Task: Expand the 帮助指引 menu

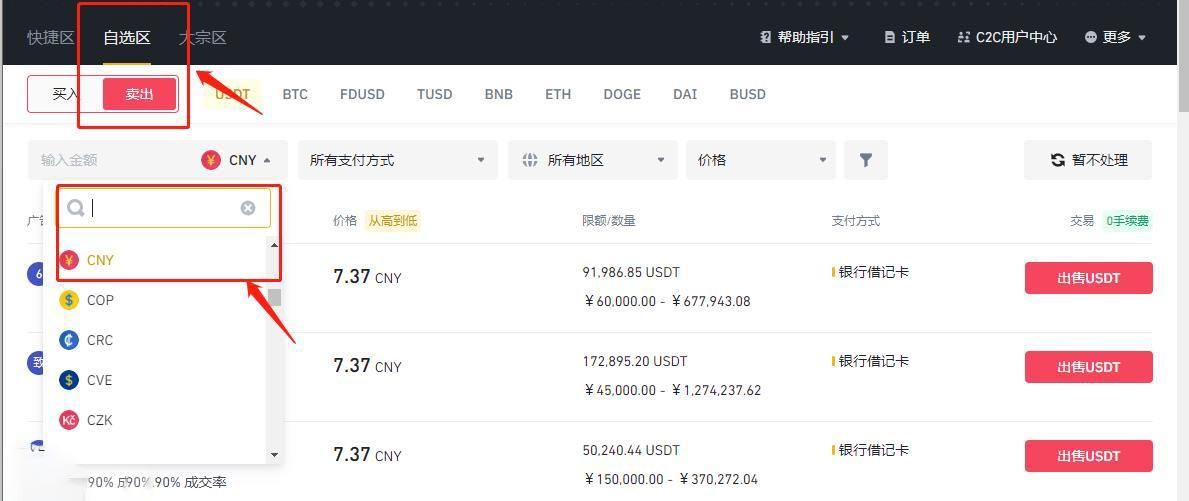Action: pos(804,37)
